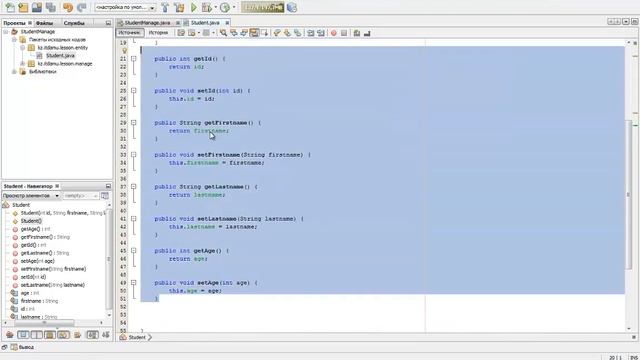
Task: Click the Redo arrow icon
Action: click(x=82, y=7)
